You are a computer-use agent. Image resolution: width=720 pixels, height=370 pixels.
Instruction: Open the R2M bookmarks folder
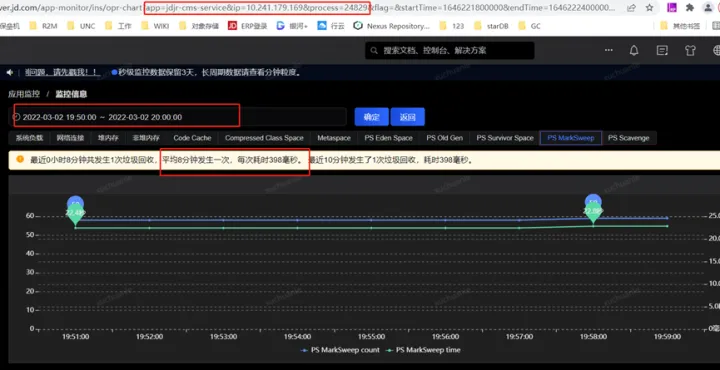(44, 26)
